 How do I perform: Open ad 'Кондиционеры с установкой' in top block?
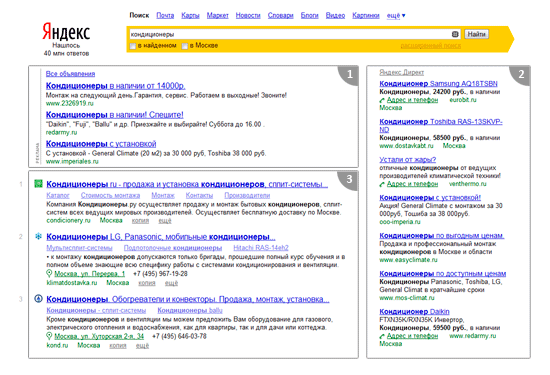click(x=101, y=144)
